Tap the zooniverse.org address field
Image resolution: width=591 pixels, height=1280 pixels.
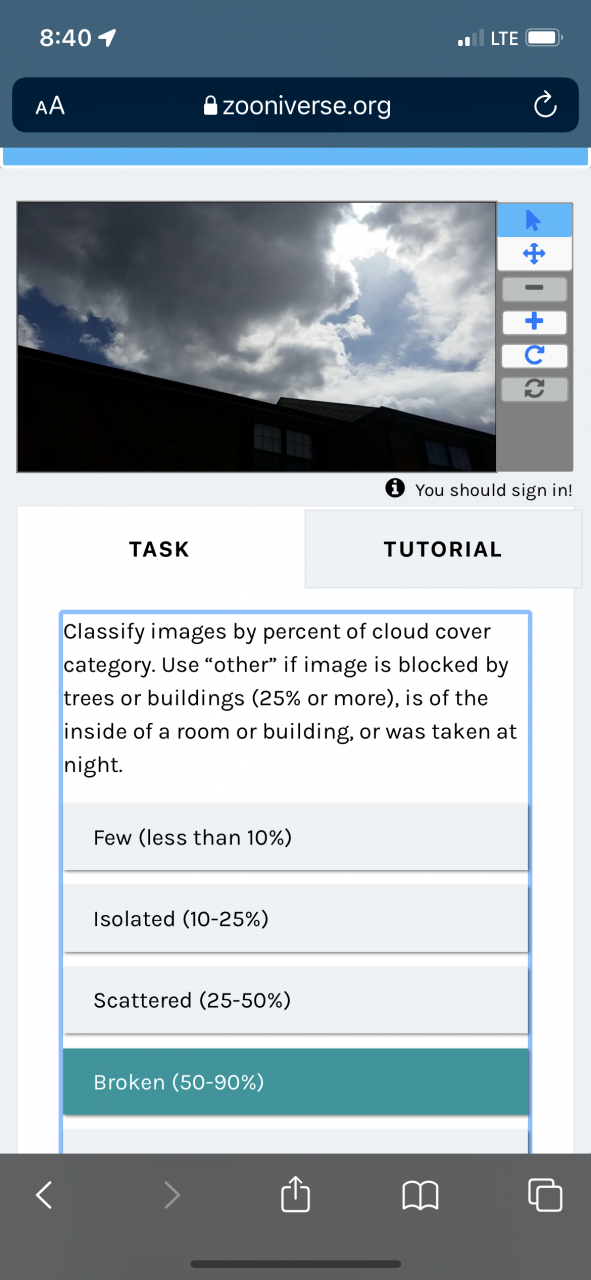(296, 105)
